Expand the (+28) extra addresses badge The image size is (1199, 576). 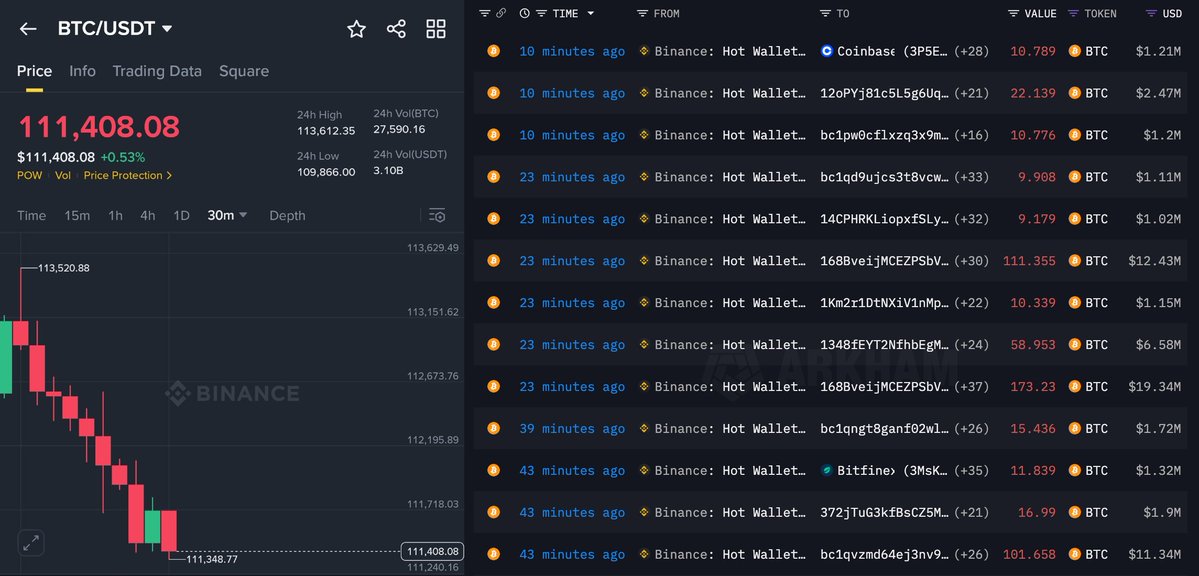973,51
